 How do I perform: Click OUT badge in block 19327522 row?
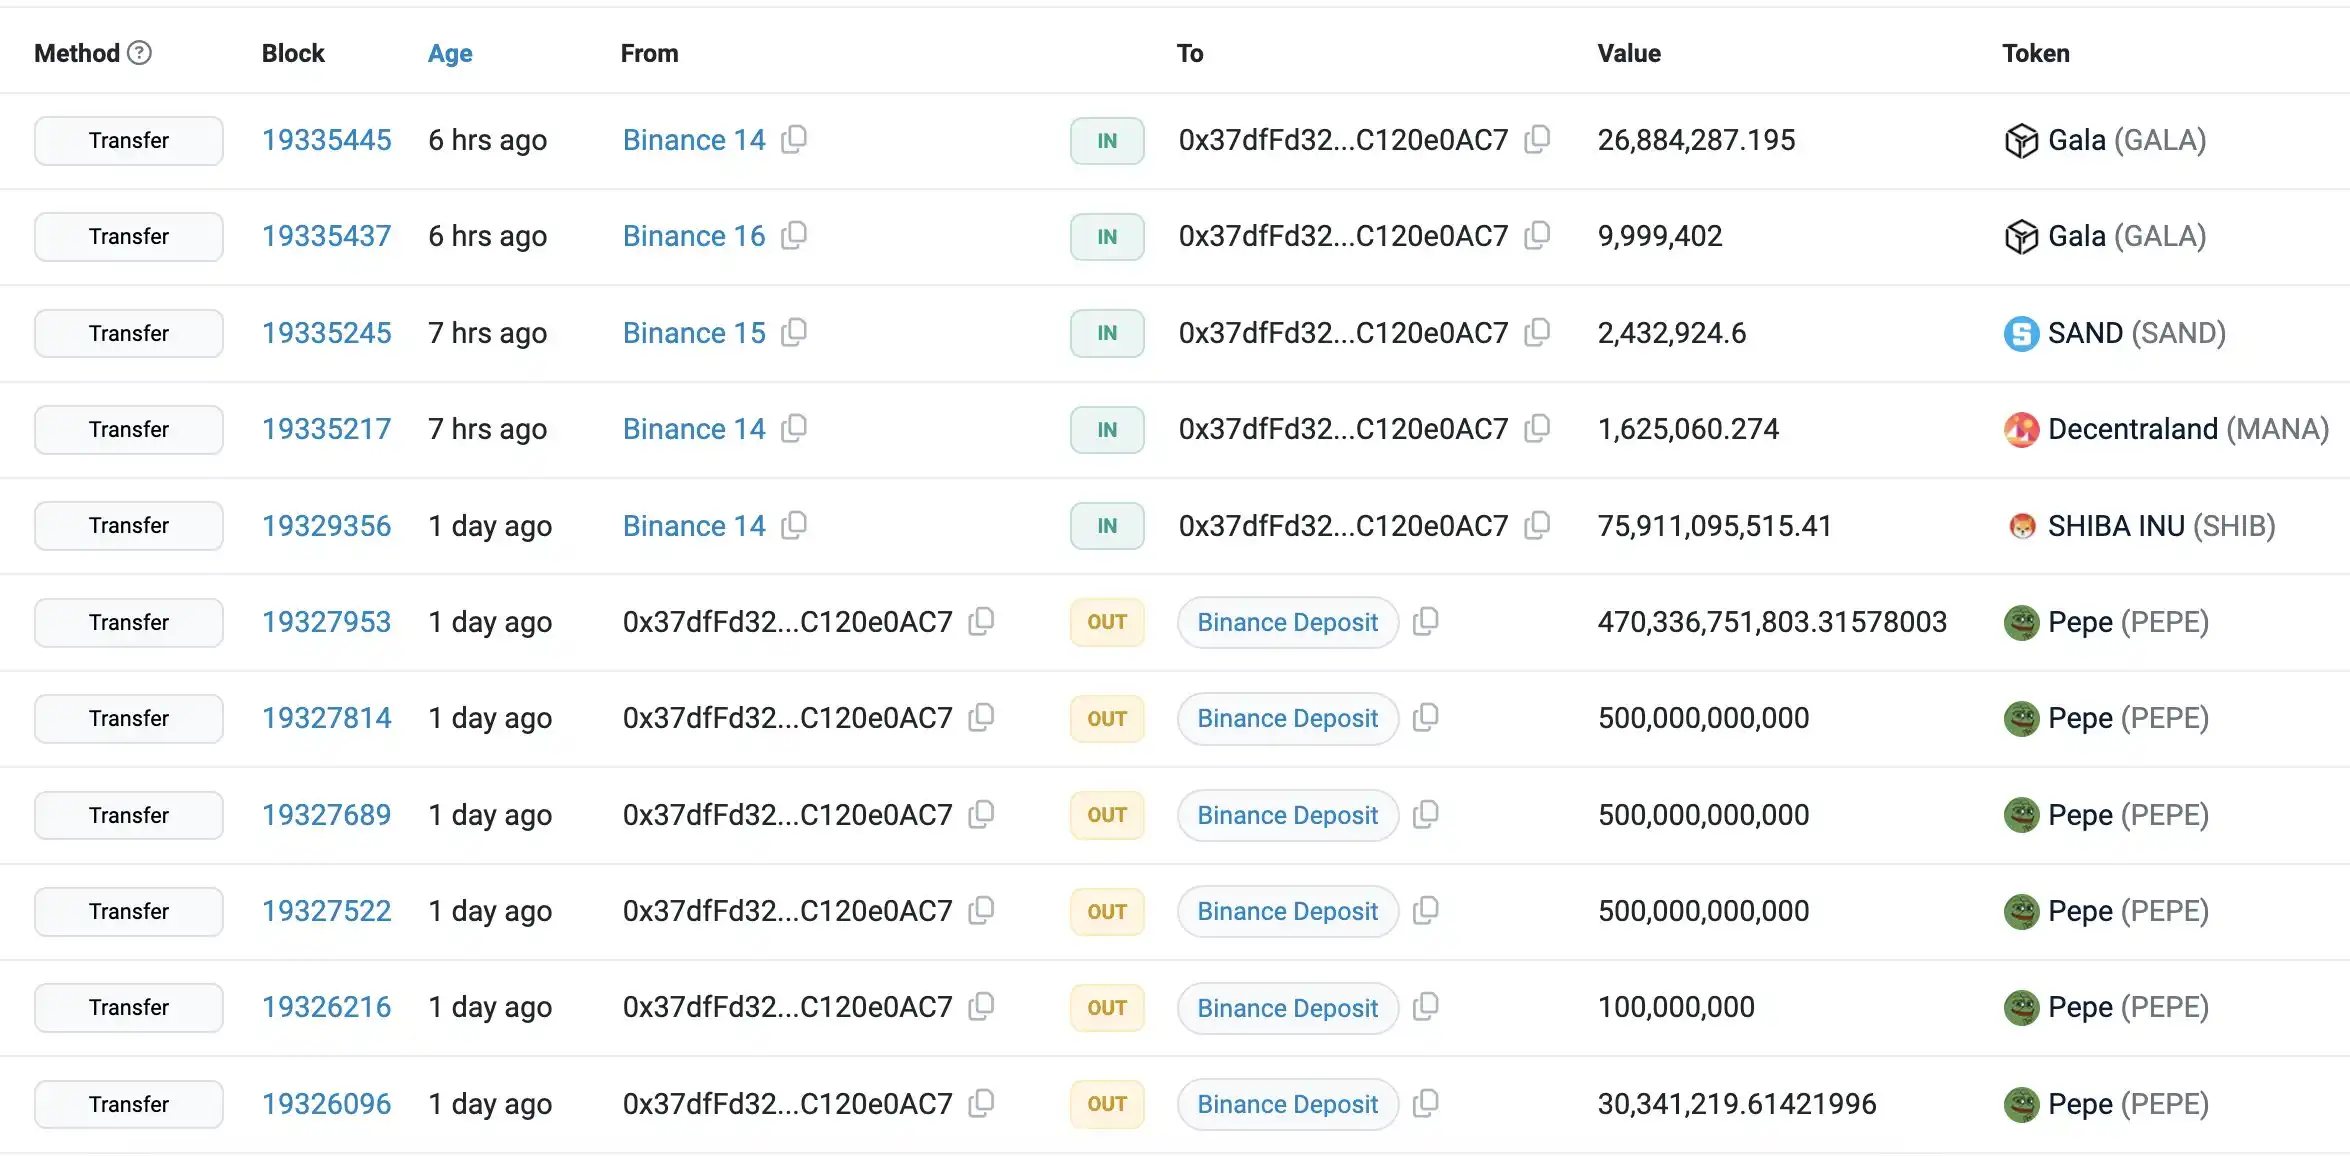1107,911
